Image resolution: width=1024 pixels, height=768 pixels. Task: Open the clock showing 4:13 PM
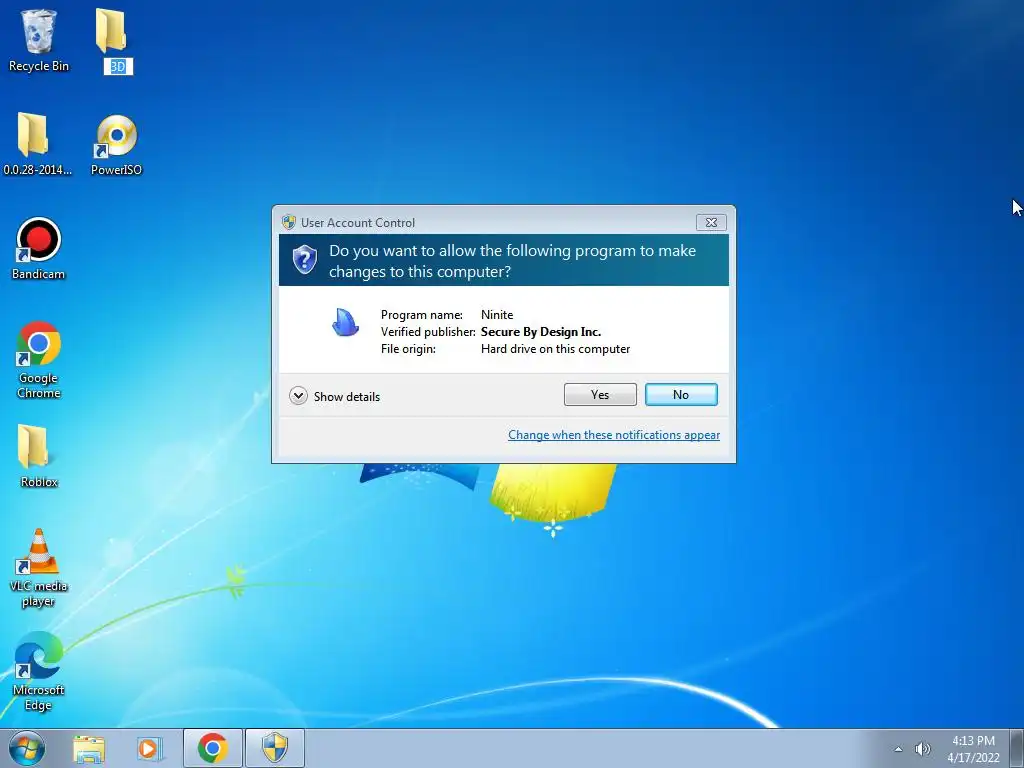pos(973,749)
